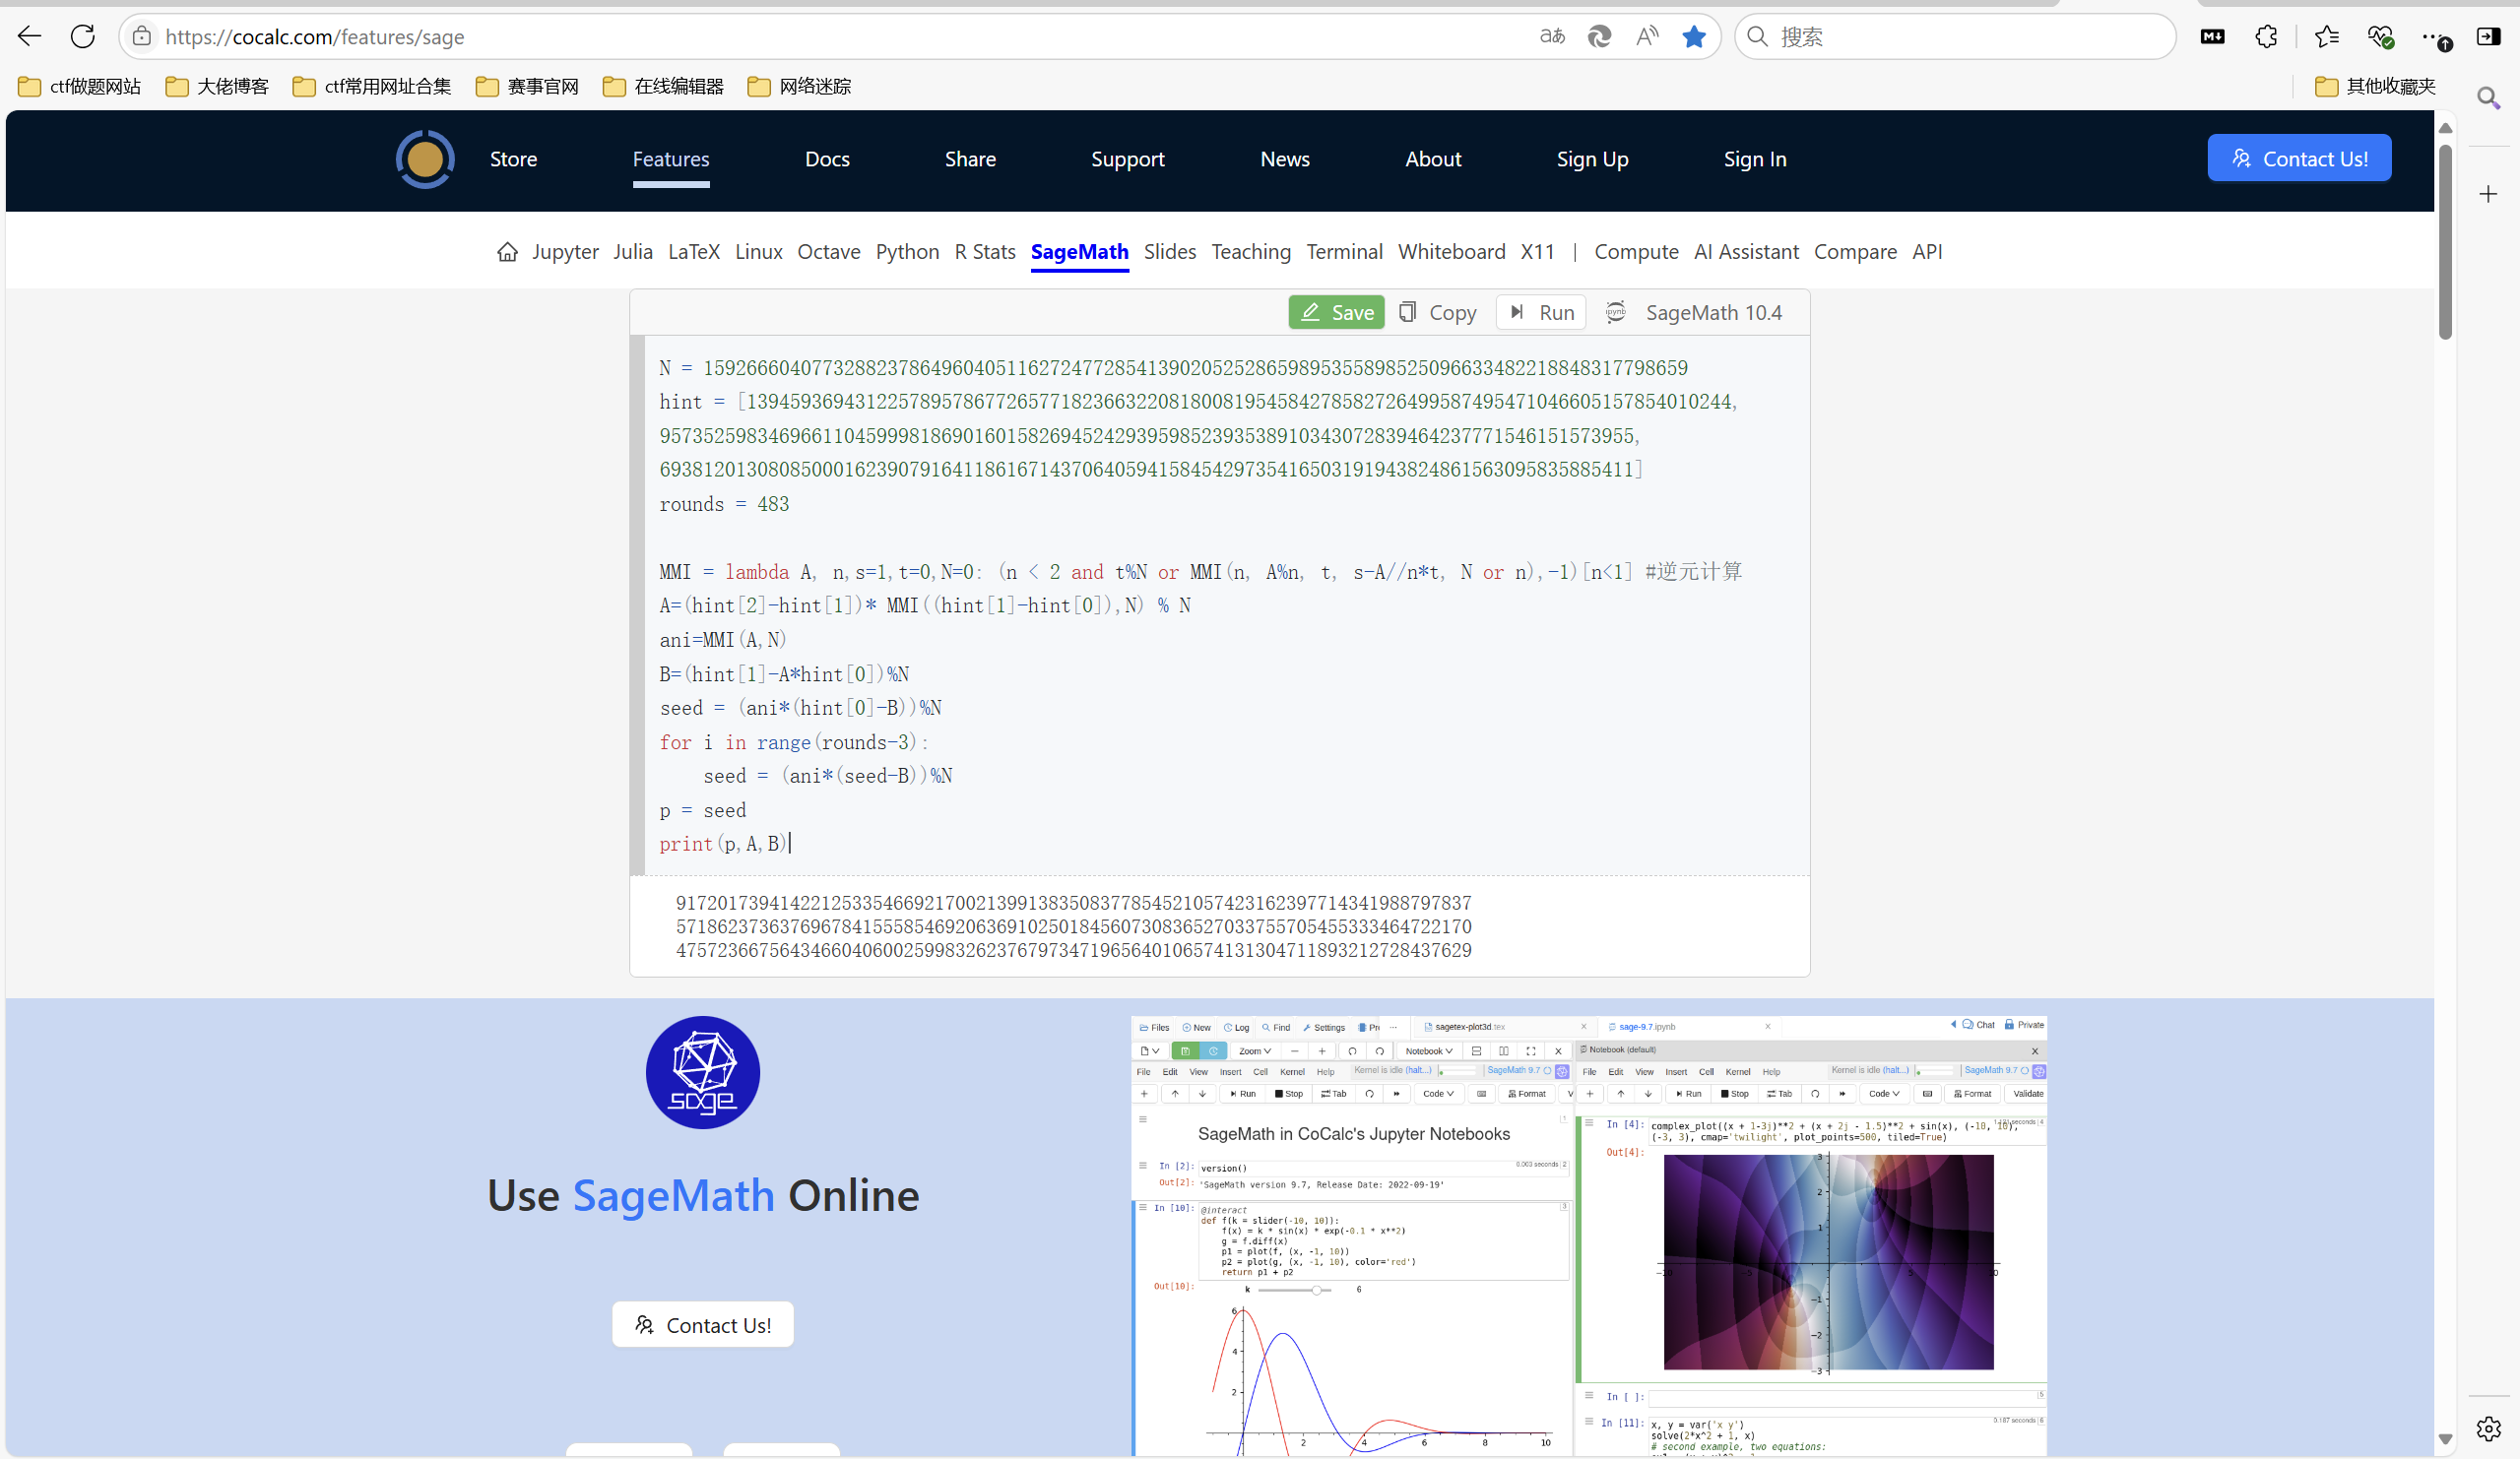This screenshot has width=2520, height=1459.
Task: Click the Markdown viewer extension icon
Action: (2212, 37)
